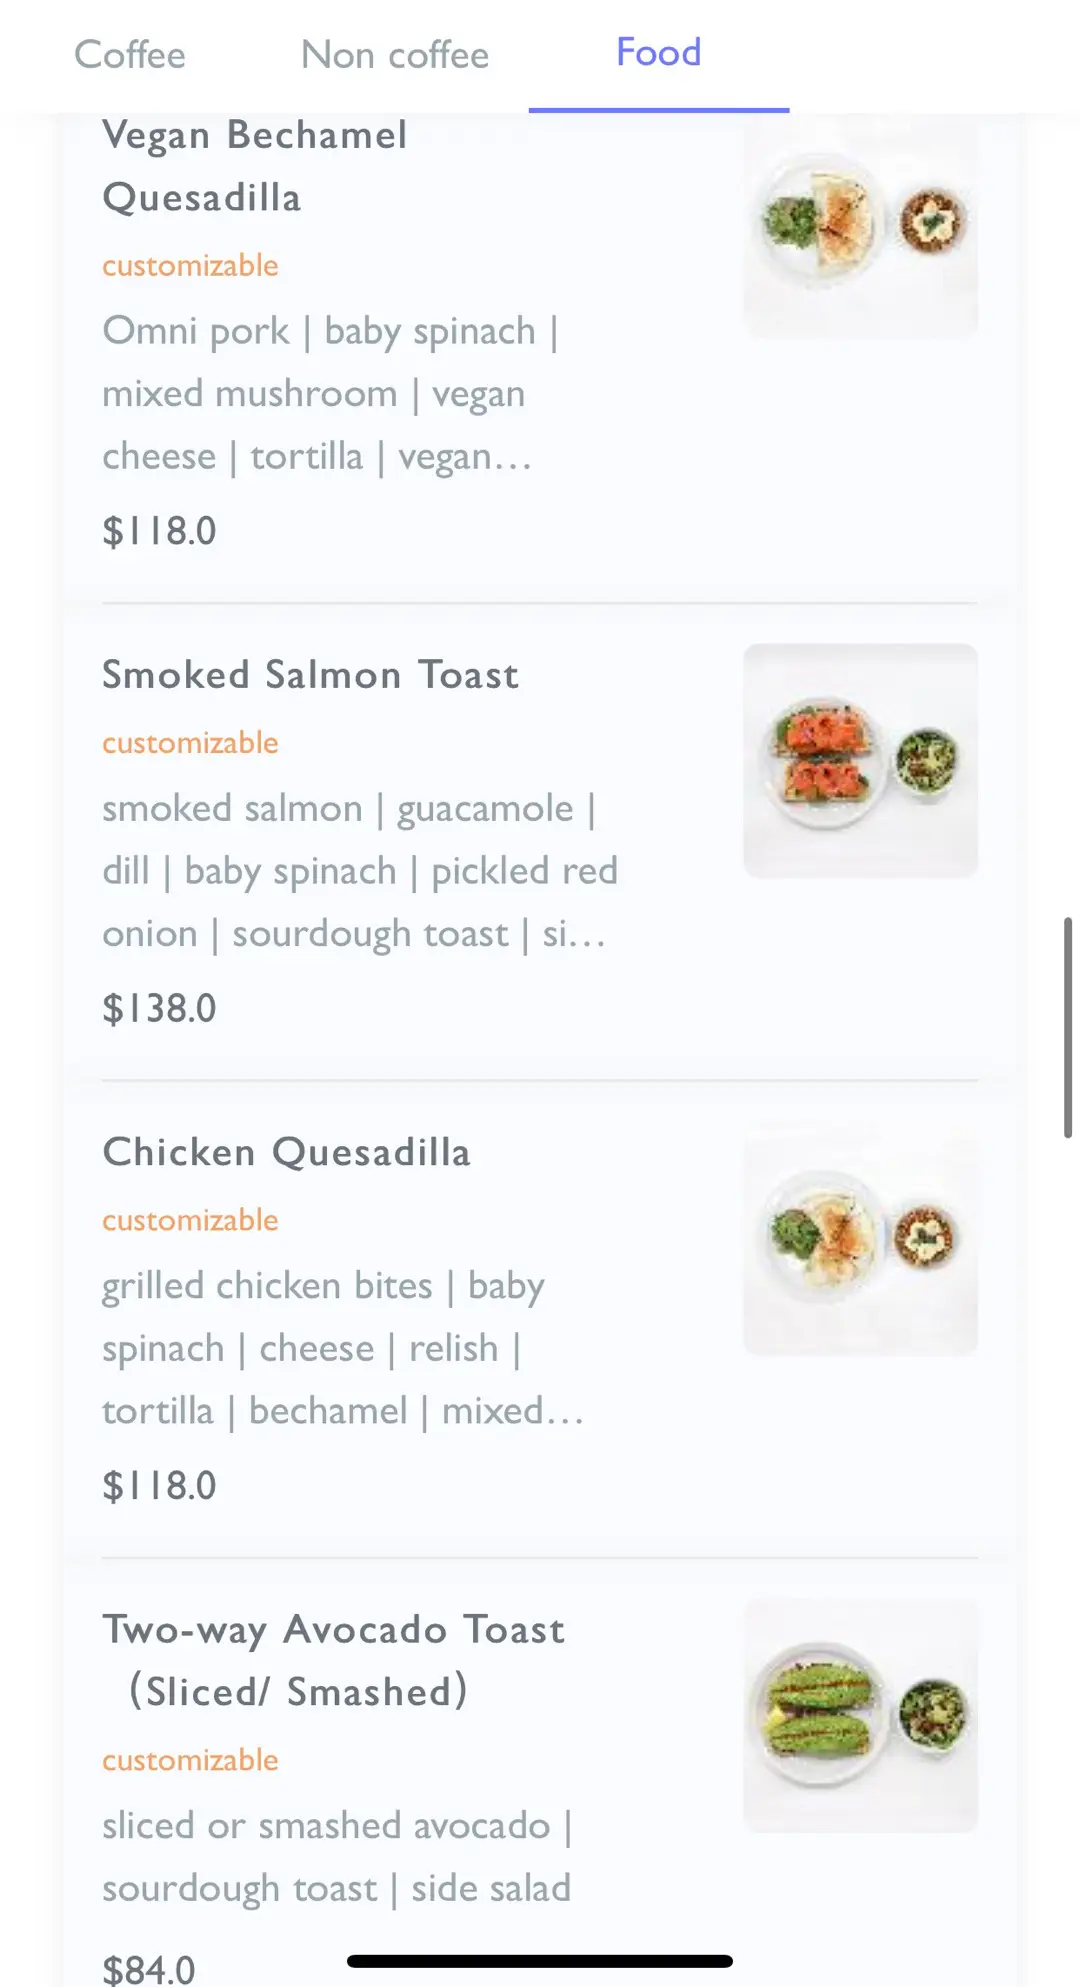Open the Two-way Avocado Toast photo
The image size is (1080, 1987).
point(860,1715)
